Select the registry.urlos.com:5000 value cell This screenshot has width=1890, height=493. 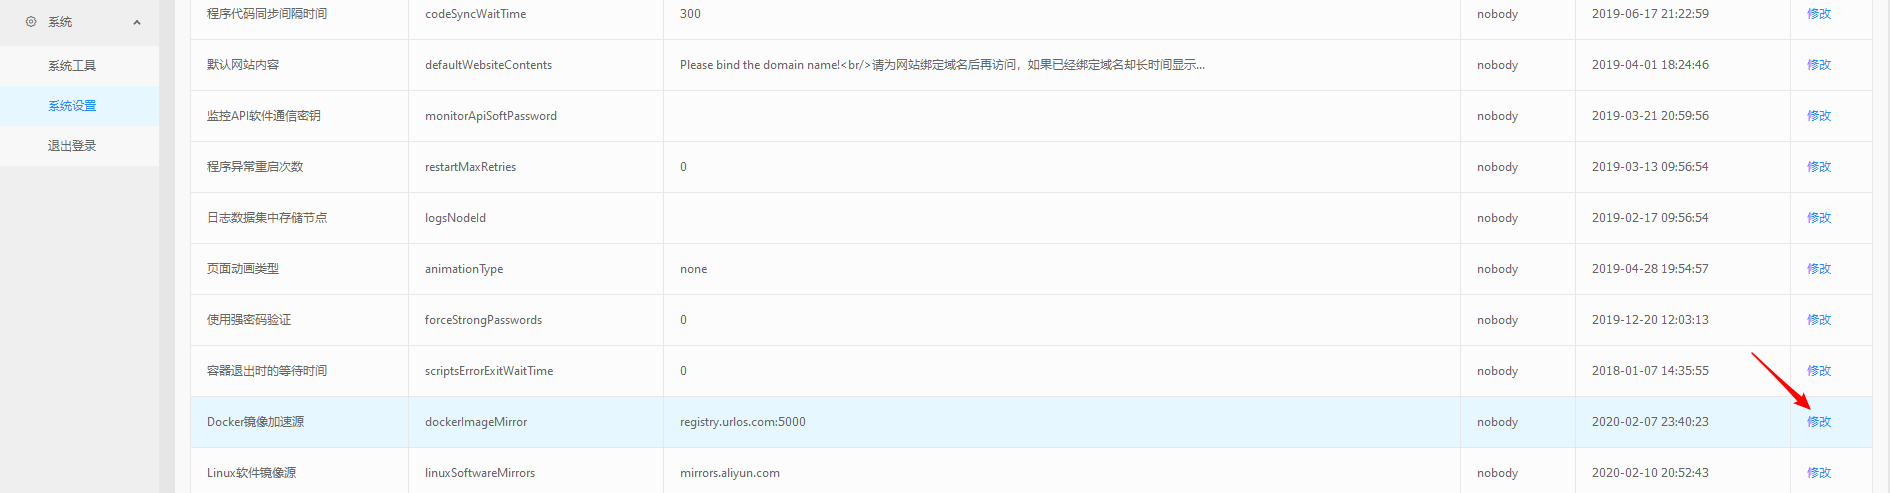coord(742,422)
